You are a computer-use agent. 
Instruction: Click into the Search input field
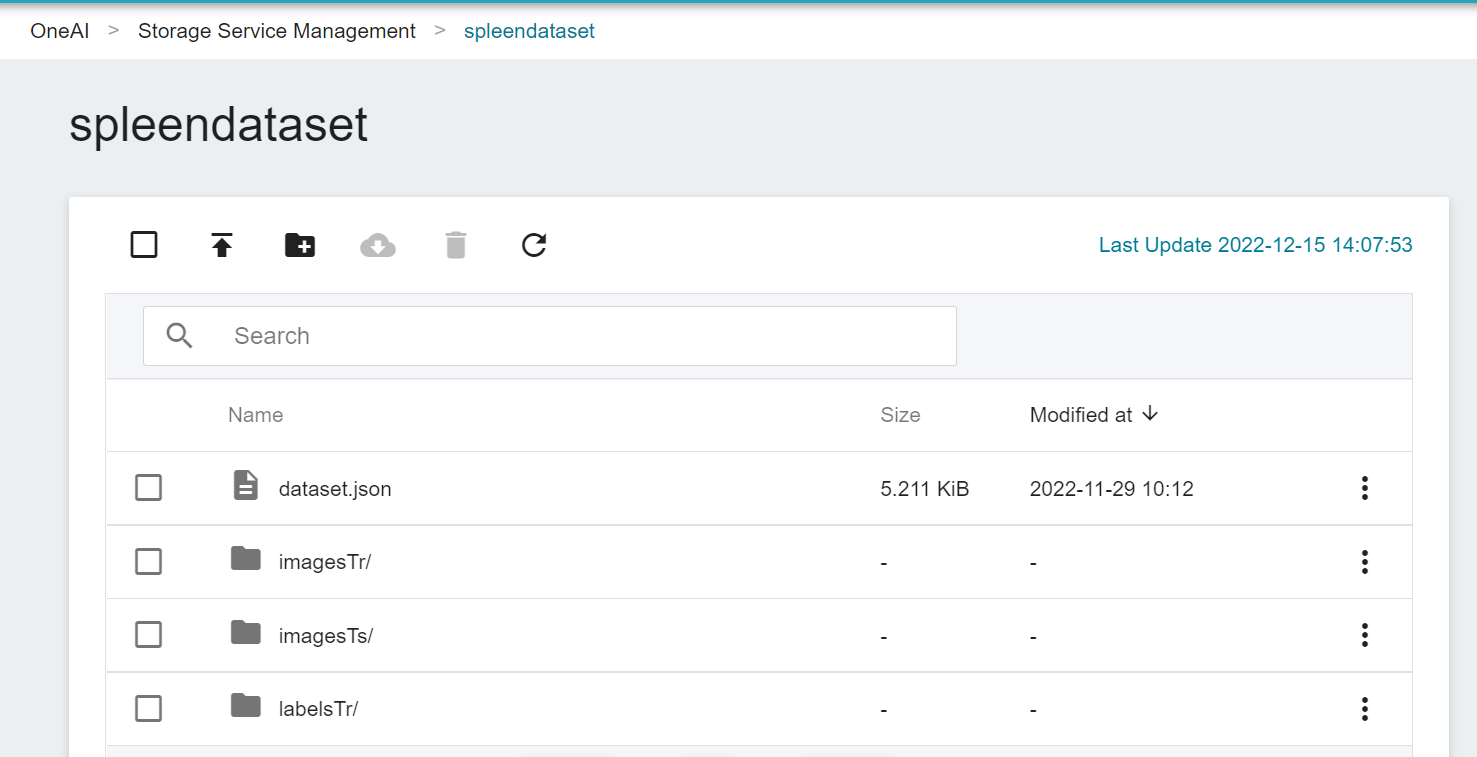580,336
